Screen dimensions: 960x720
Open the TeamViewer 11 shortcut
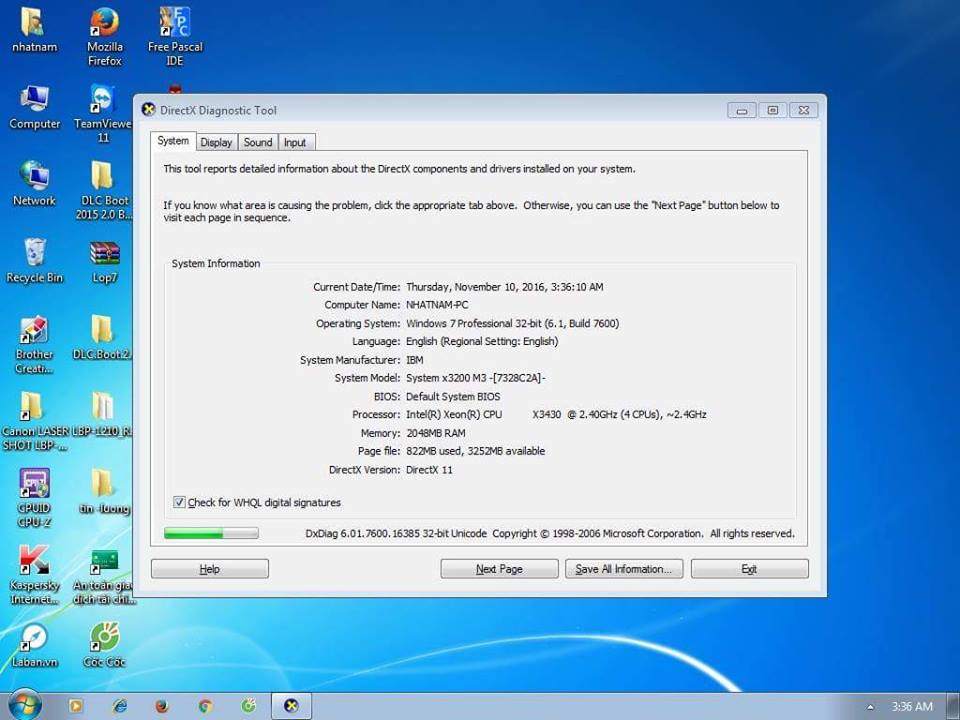(103, 114)
